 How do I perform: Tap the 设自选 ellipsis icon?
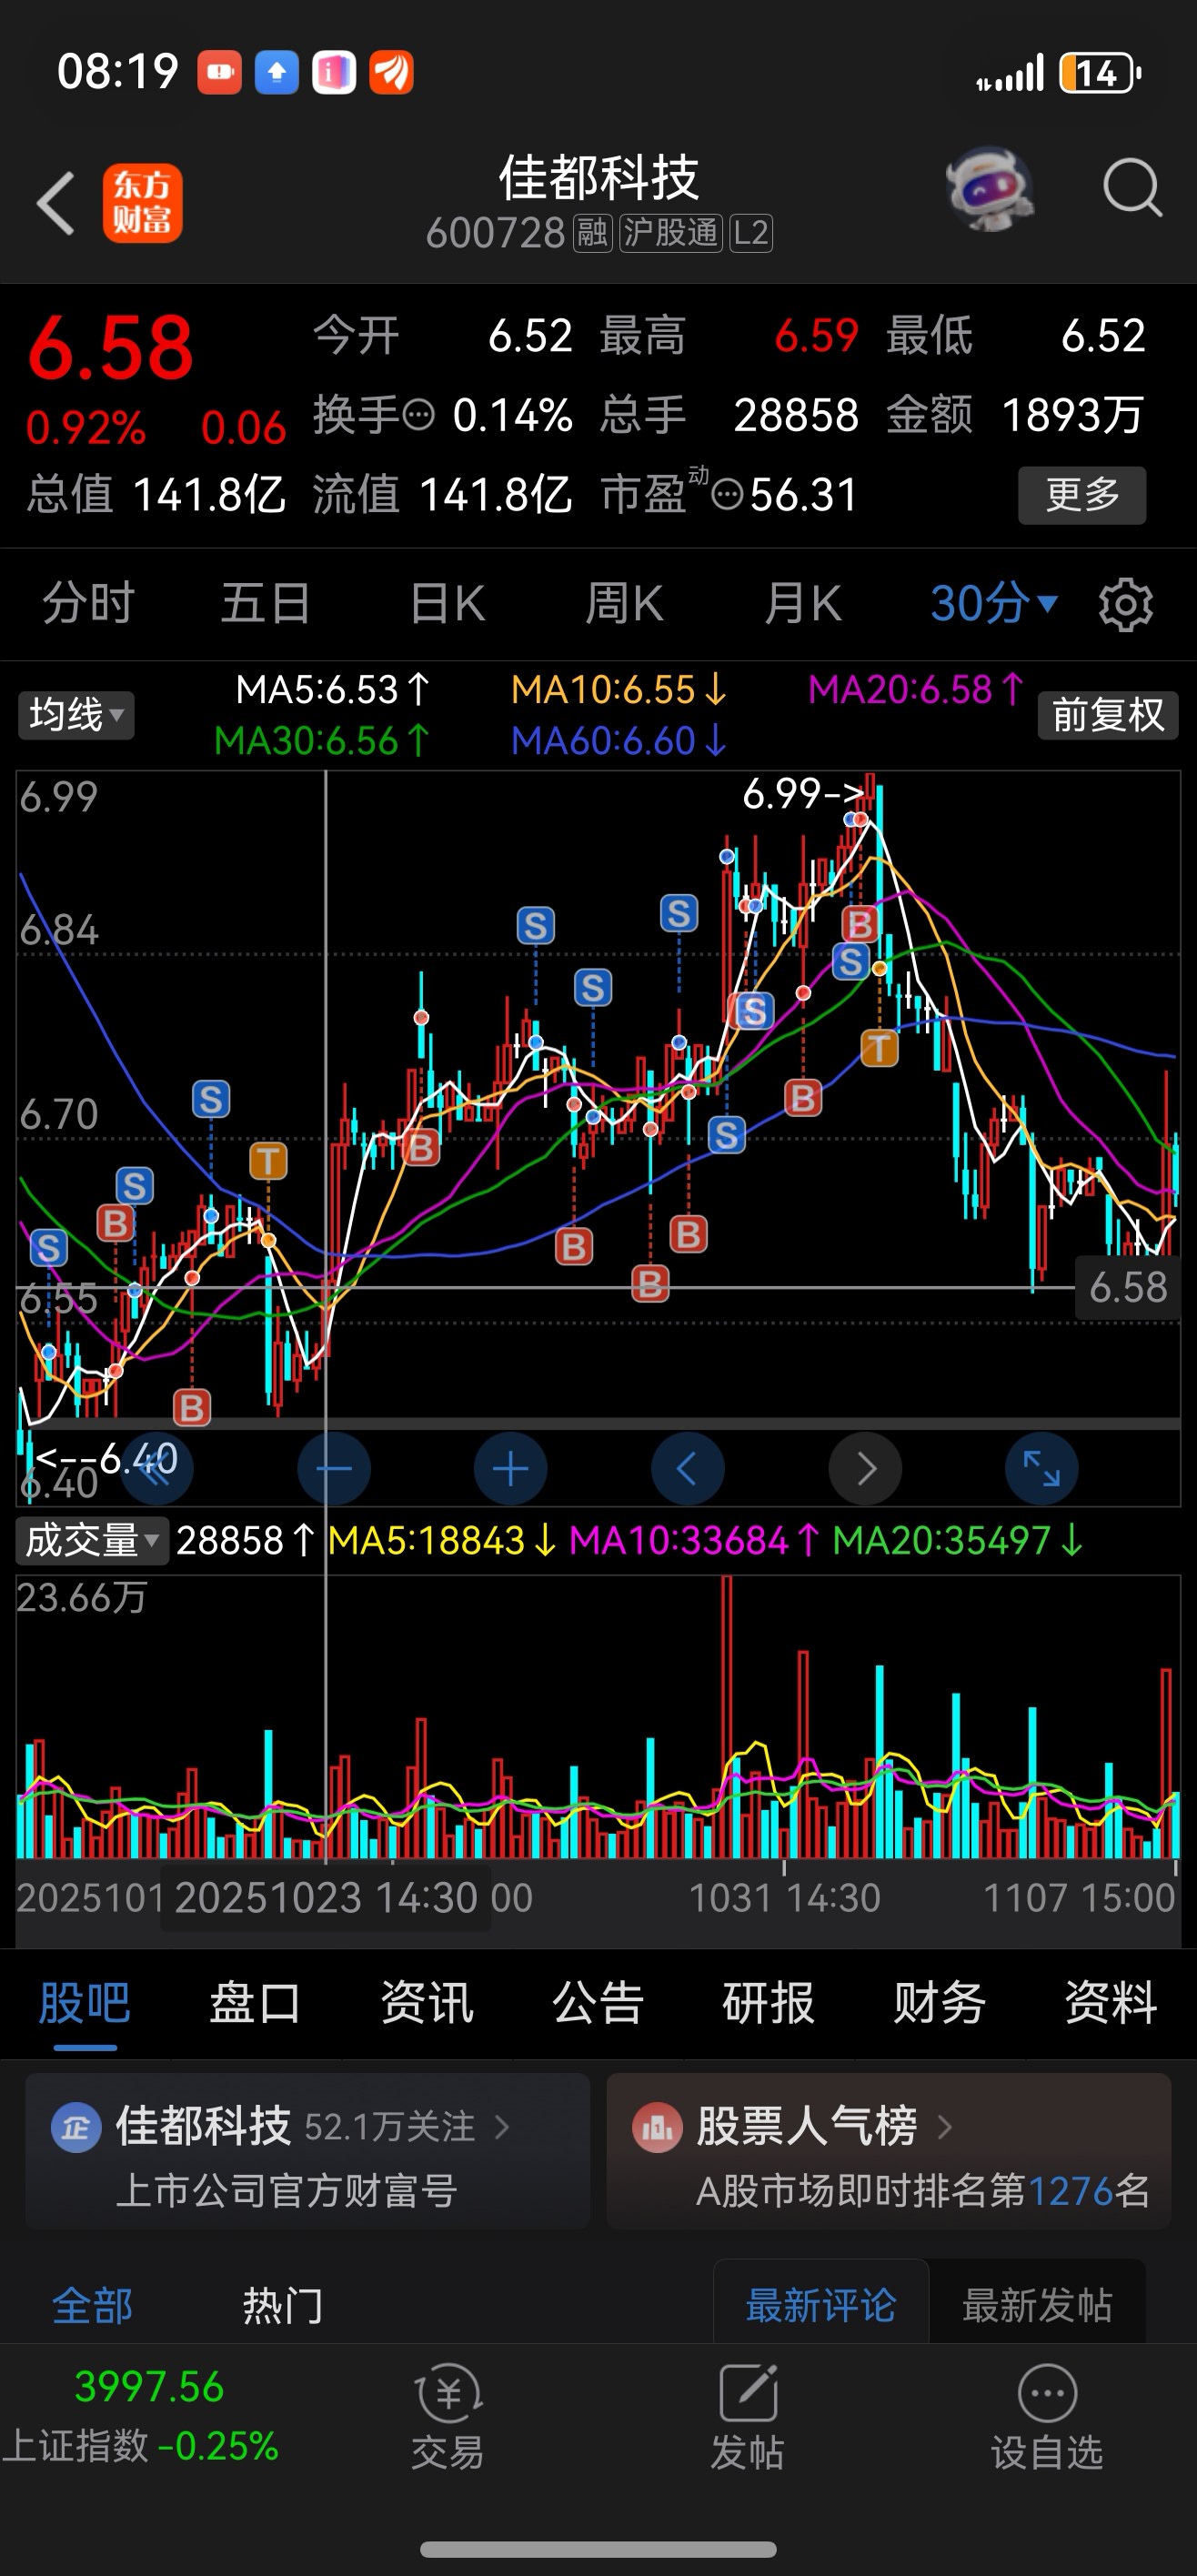[x=1047, y=2393]
